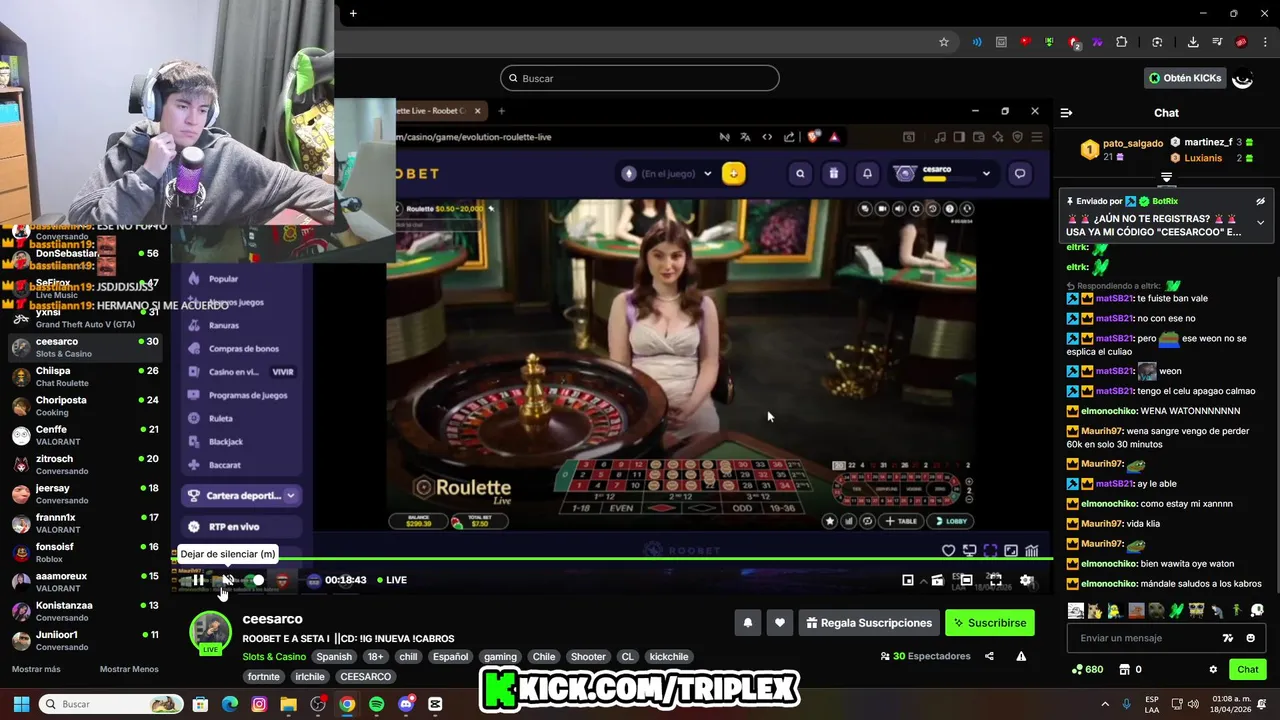Open the Roobet gift rewards icon

coord(834,174)
